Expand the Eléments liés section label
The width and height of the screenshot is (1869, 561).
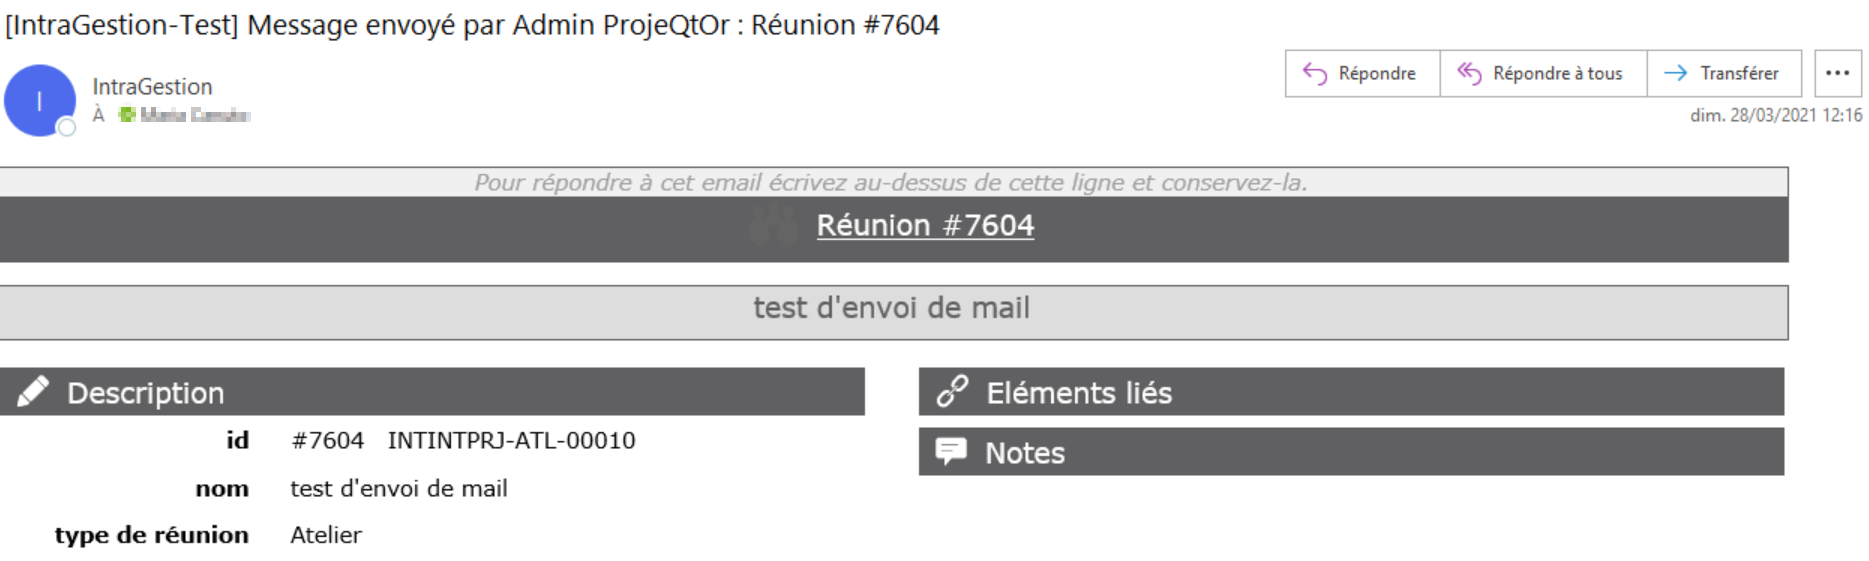click(1079, 393)
